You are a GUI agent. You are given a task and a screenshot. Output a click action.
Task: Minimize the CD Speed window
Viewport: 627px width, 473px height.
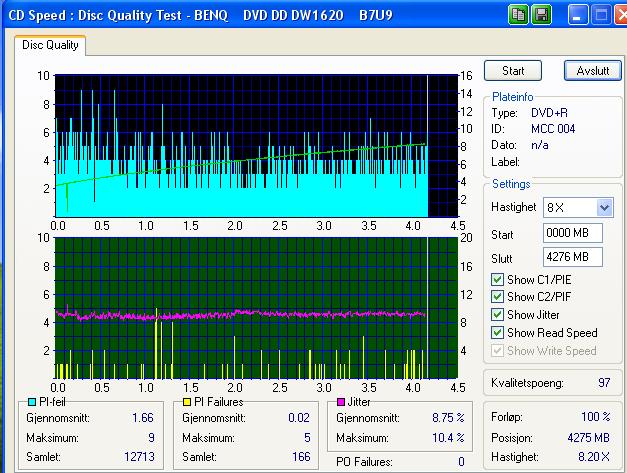(x=577, y=15)
